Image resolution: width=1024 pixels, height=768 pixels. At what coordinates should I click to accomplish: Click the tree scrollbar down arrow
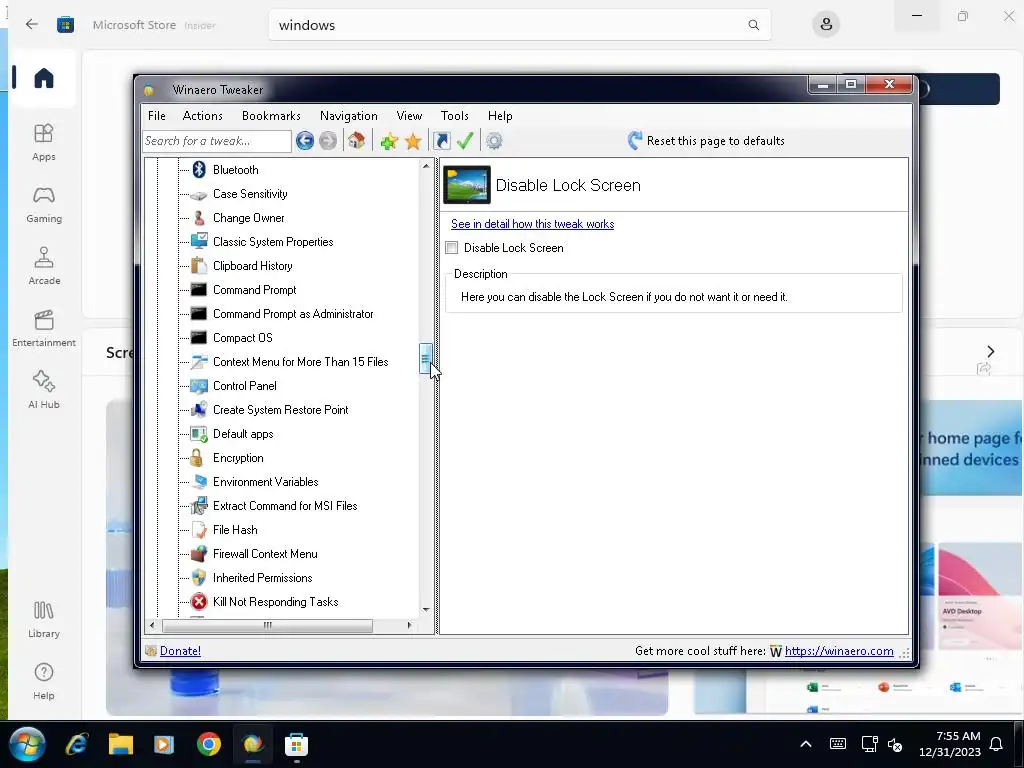point(426,609)
